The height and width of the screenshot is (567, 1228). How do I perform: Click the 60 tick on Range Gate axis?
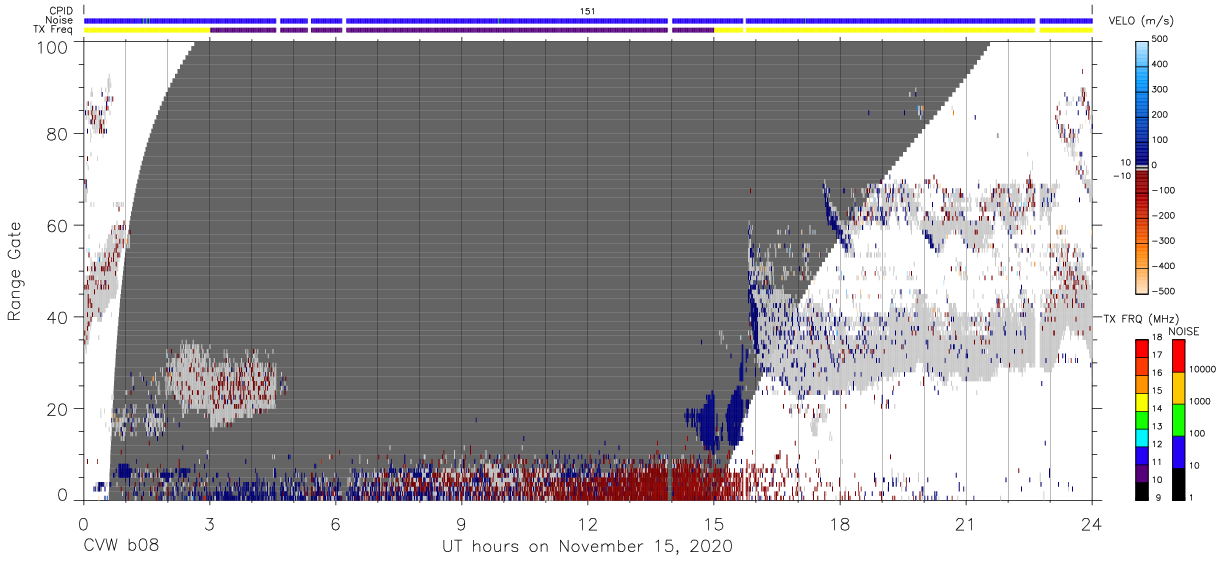[59, 226]
